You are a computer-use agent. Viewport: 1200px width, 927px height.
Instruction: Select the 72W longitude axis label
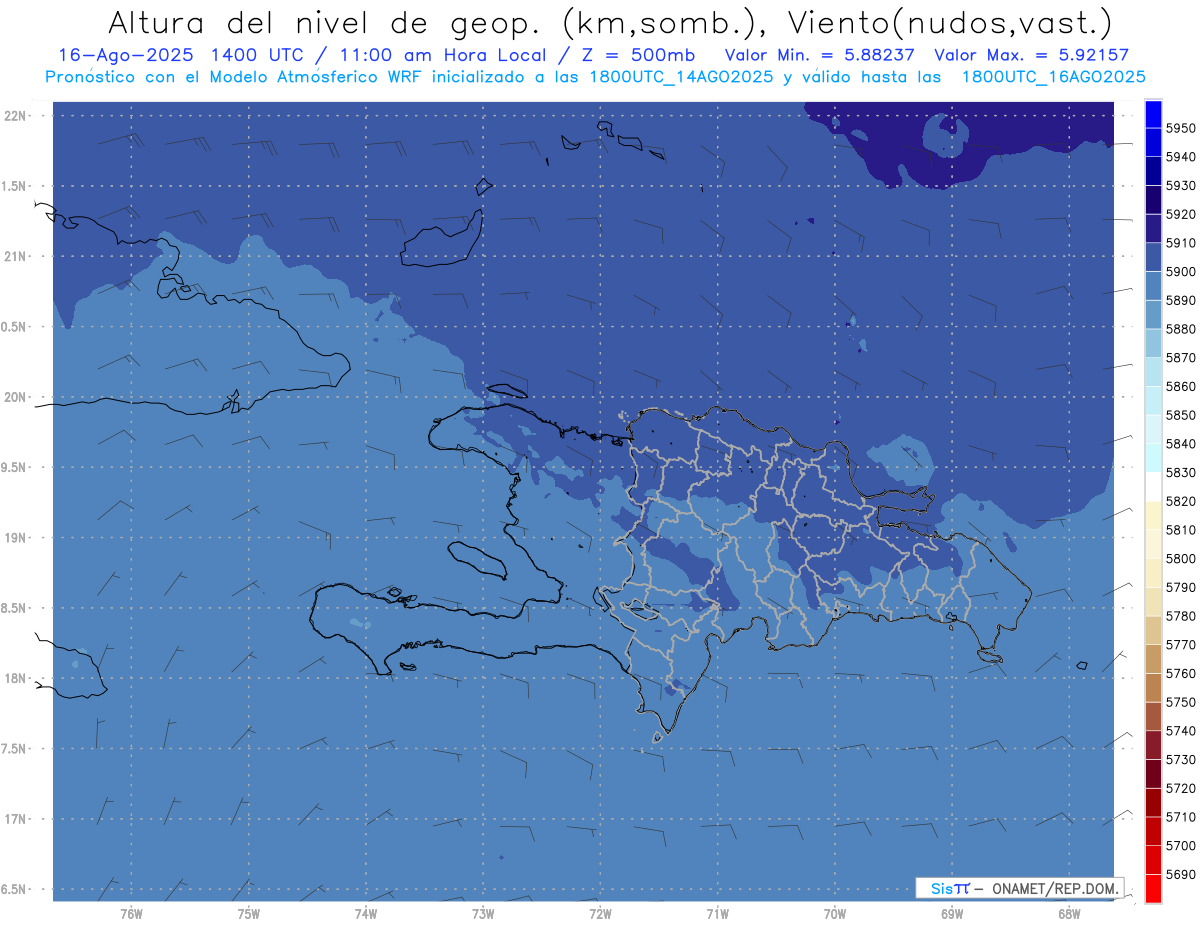click(600, 912)
